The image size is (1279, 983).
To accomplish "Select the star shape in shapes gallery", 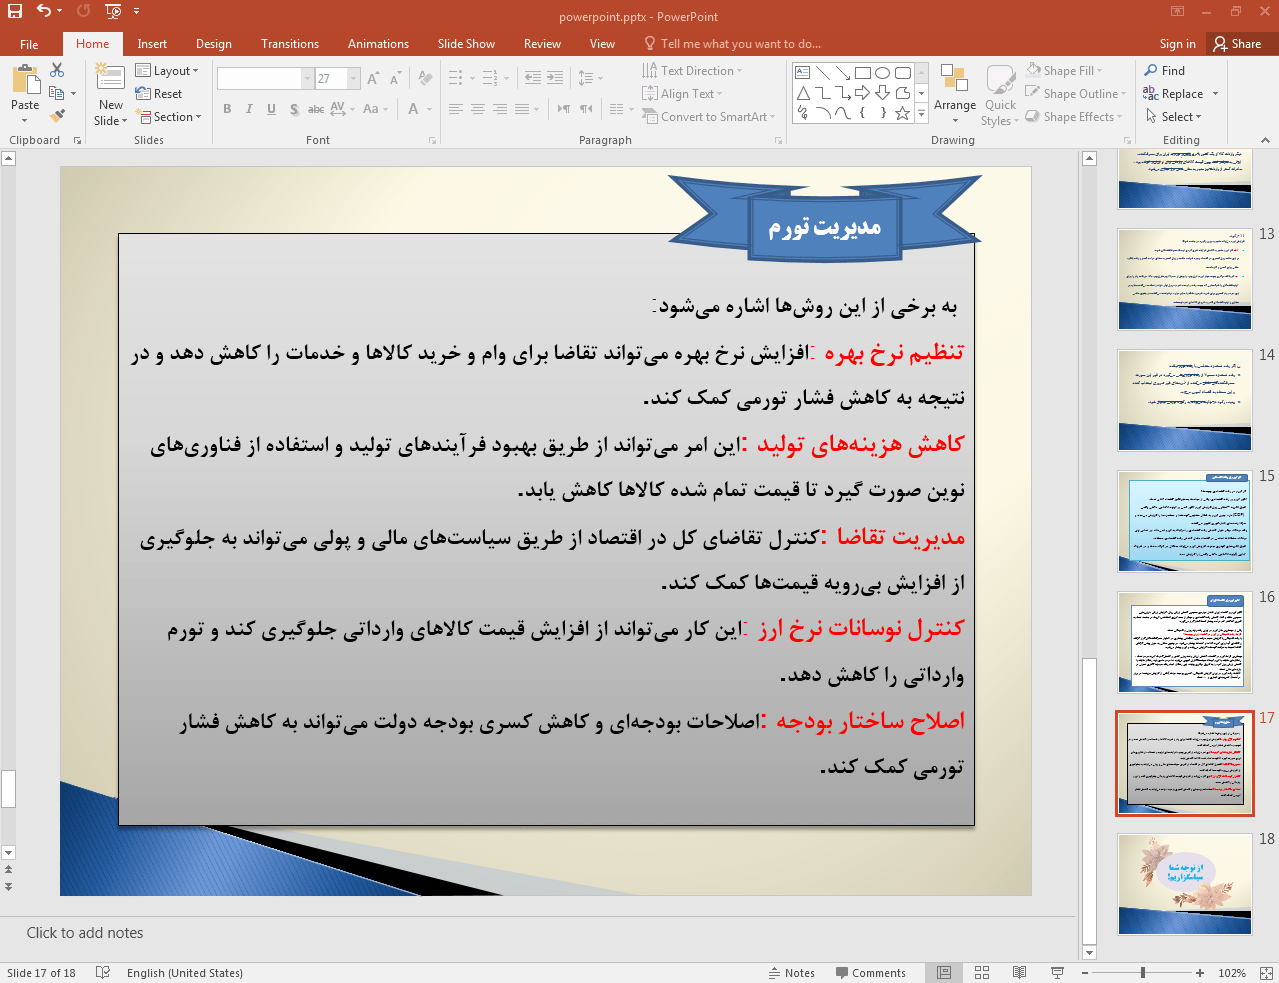I will point(902,113).
